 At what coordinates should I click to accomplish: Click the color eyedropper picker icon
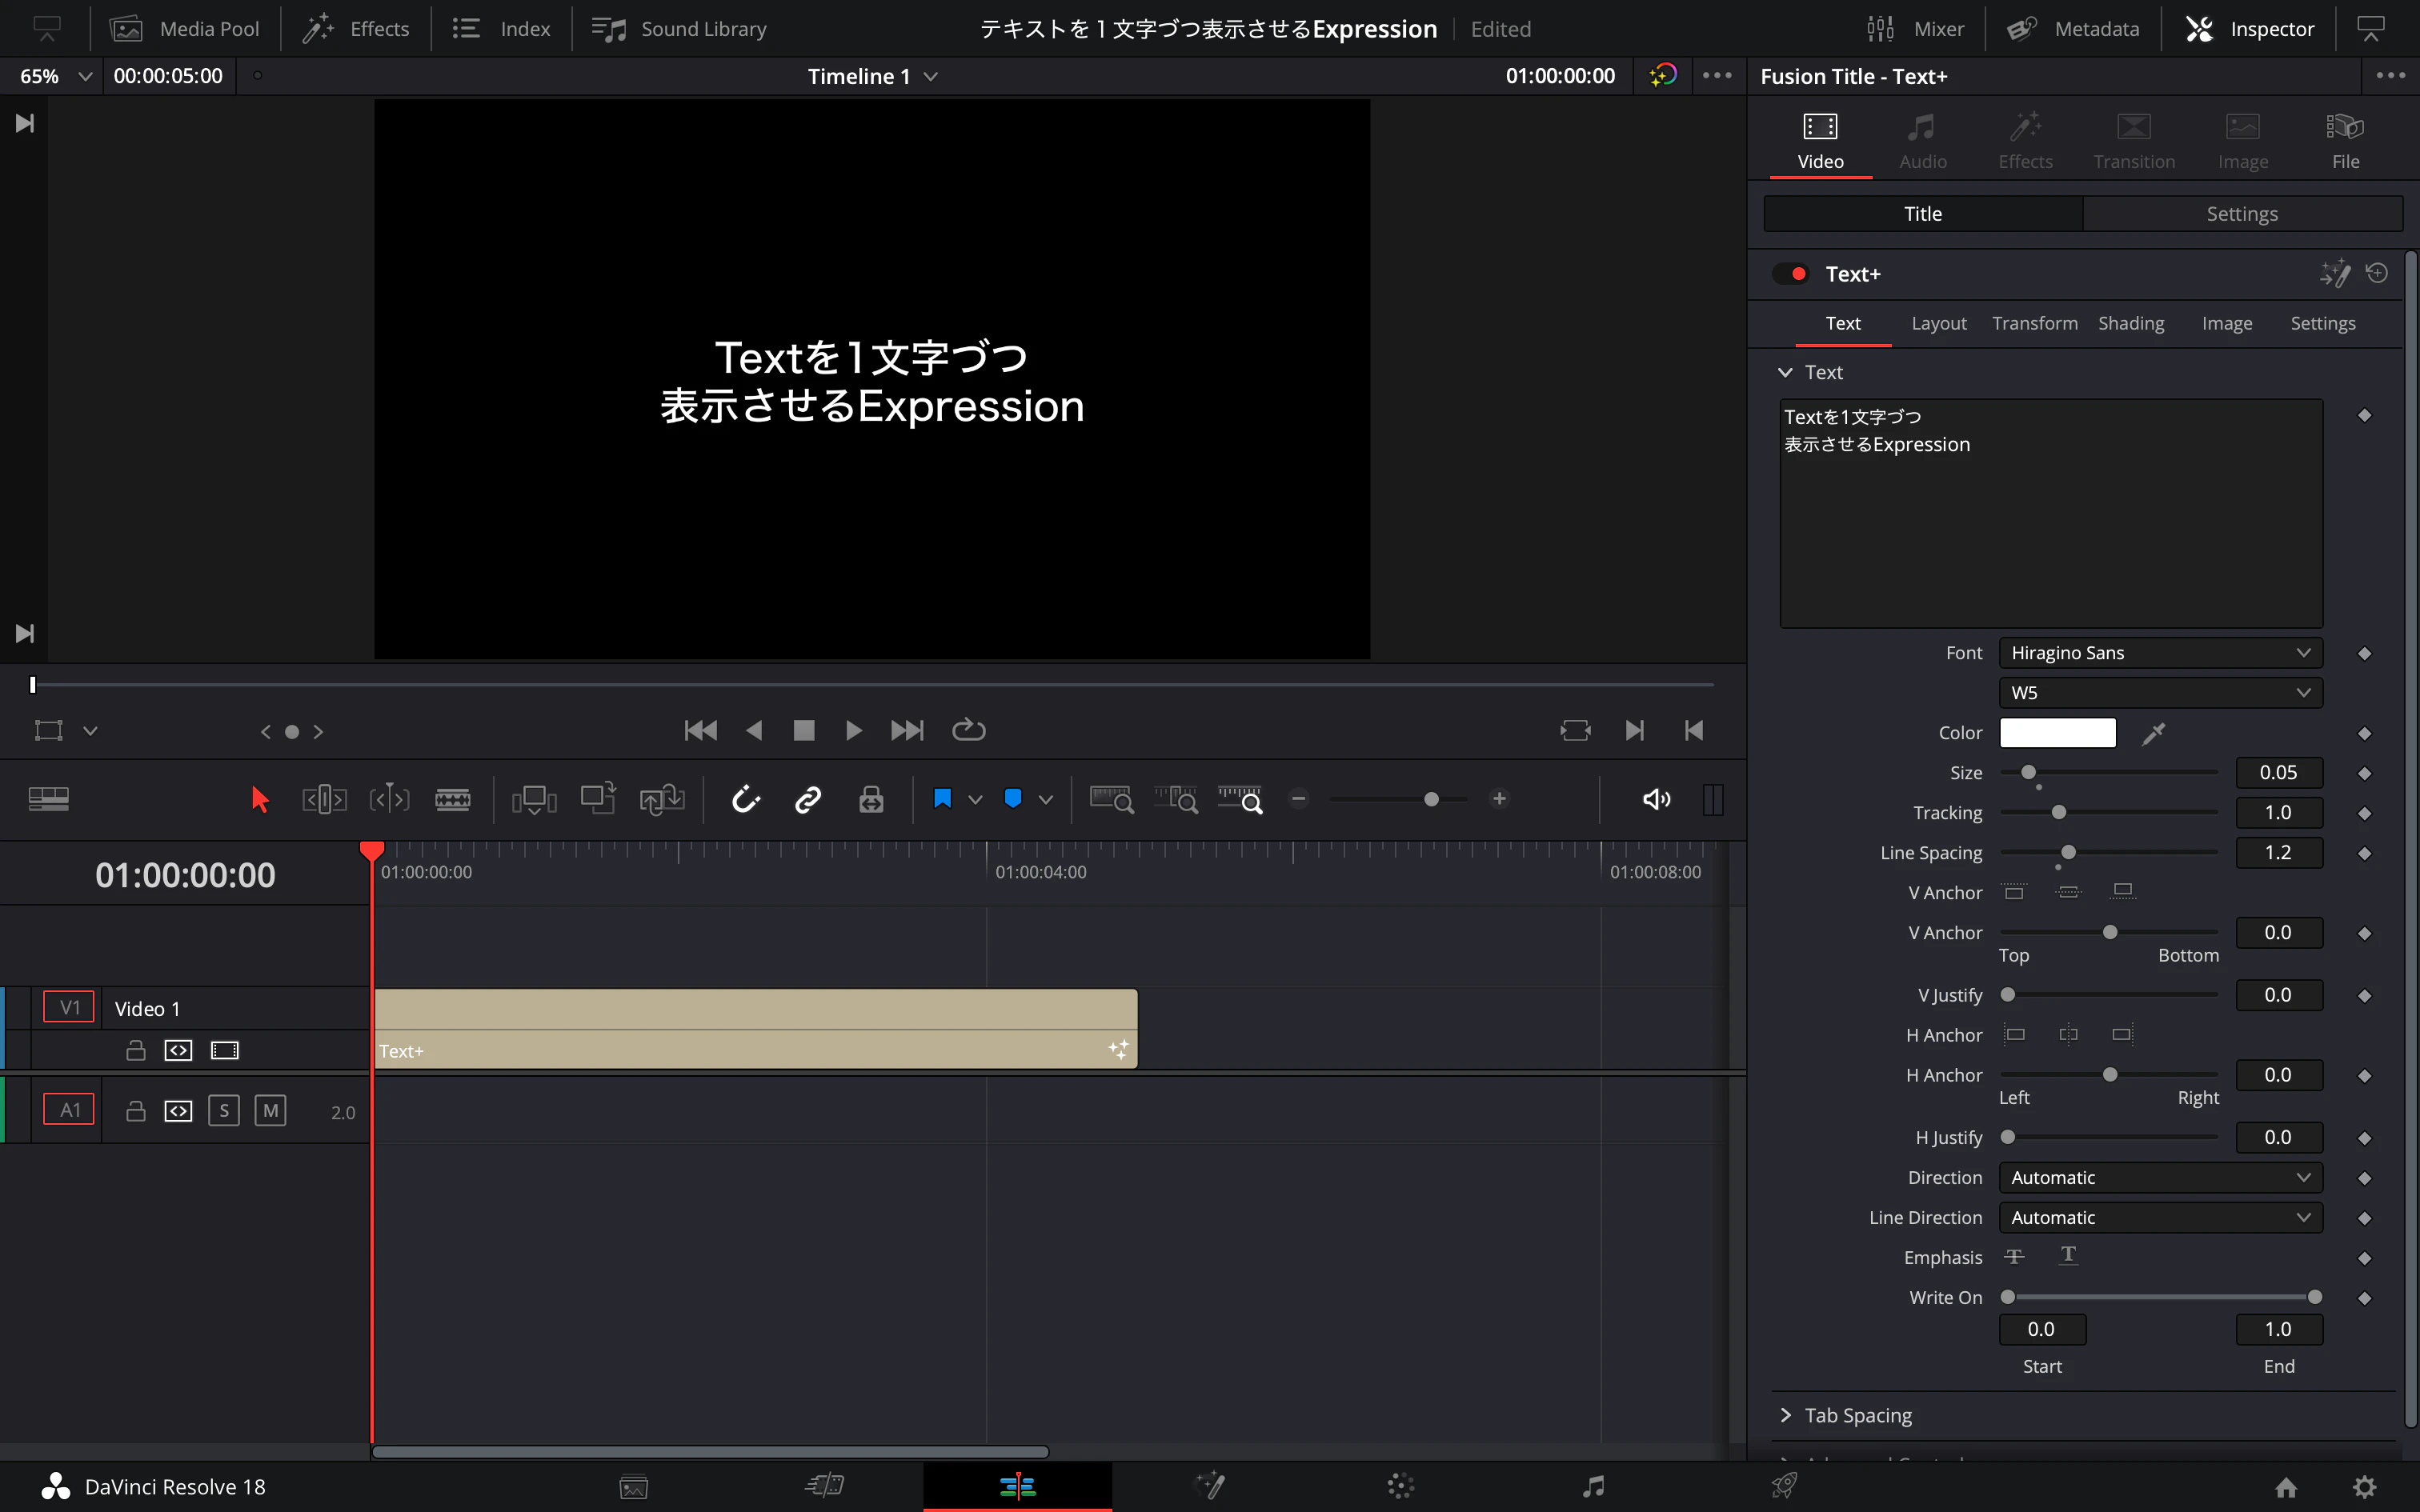tap(2153, 733)
